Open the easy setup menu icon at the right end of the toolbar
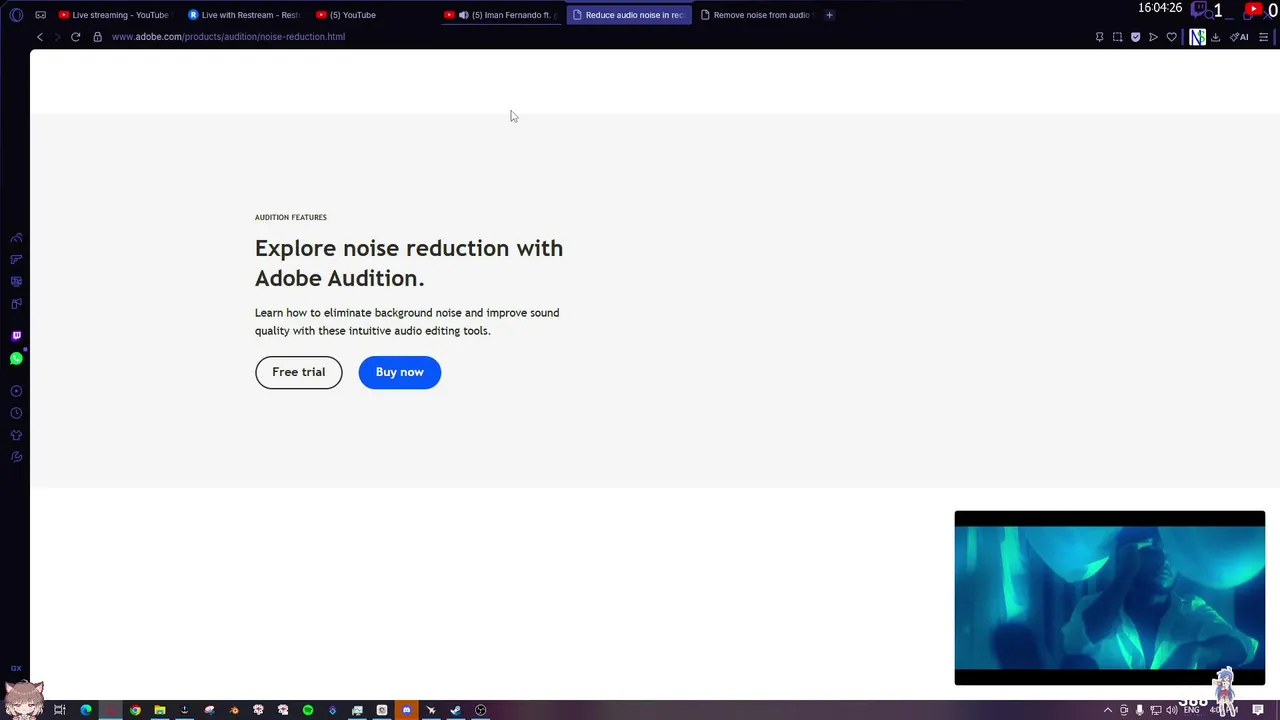The image size is (1280, 720). [x=1263, y=37]
